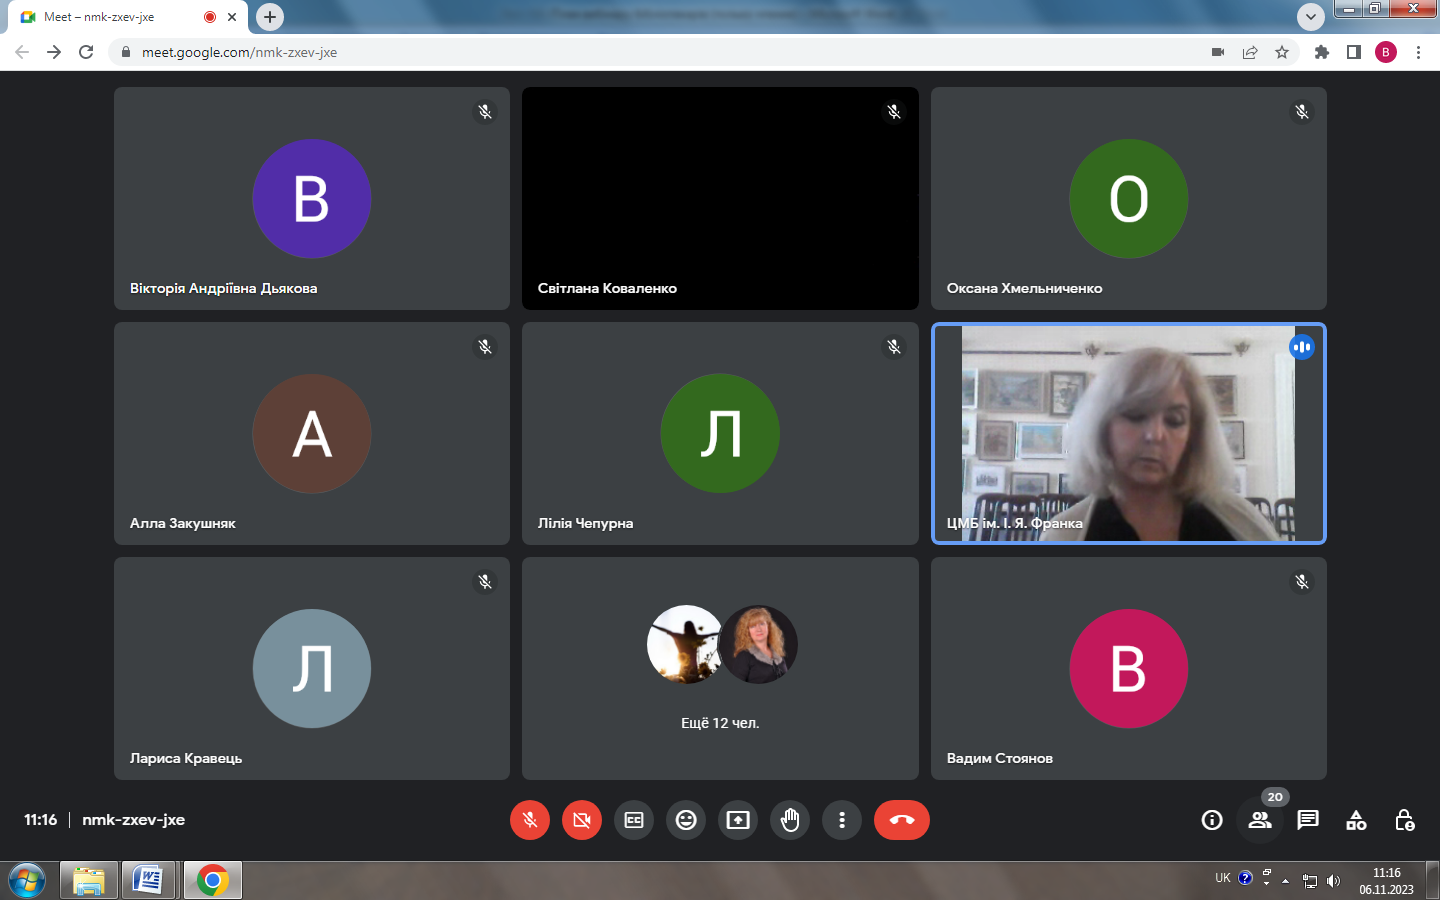Image resolution: width=1440 pixels, height=900 pixels.
Task: Click the 'Ещё 12 чел.' participants tile
Action: coord(720,668)
